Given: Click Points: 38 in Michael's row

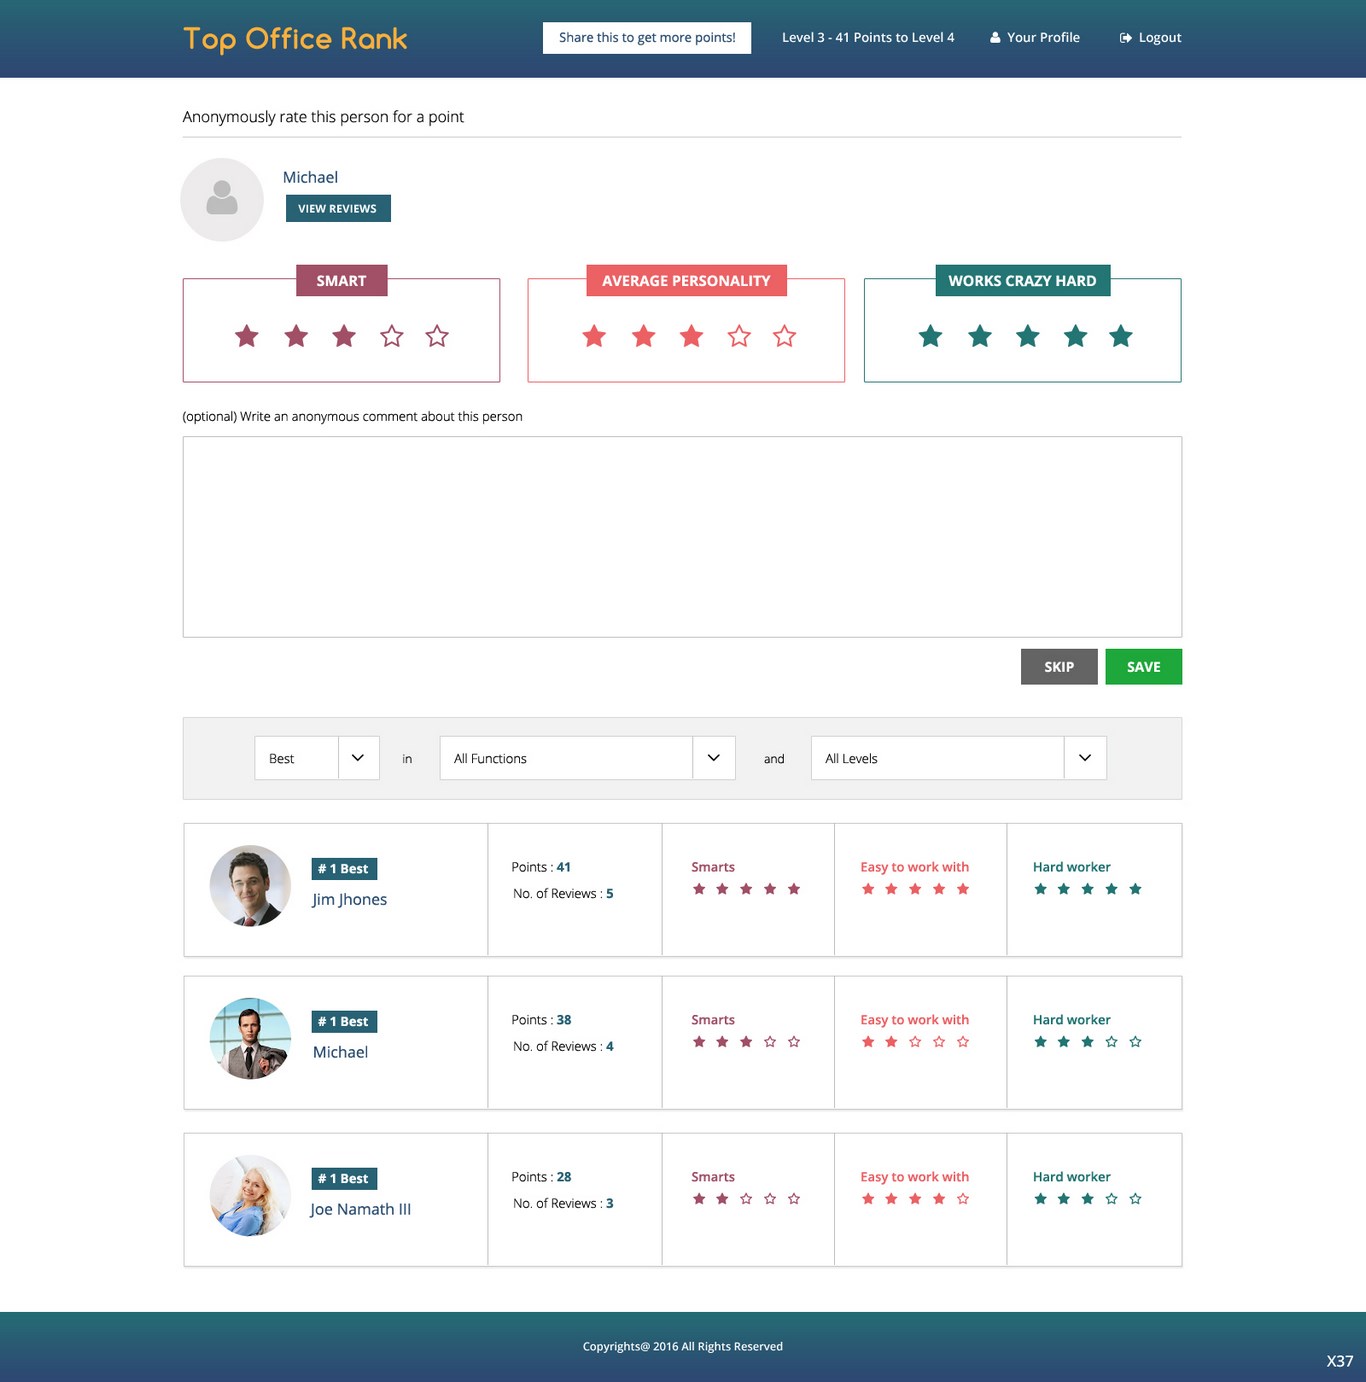Looking at the screenshot, I should click(541, 1020).
